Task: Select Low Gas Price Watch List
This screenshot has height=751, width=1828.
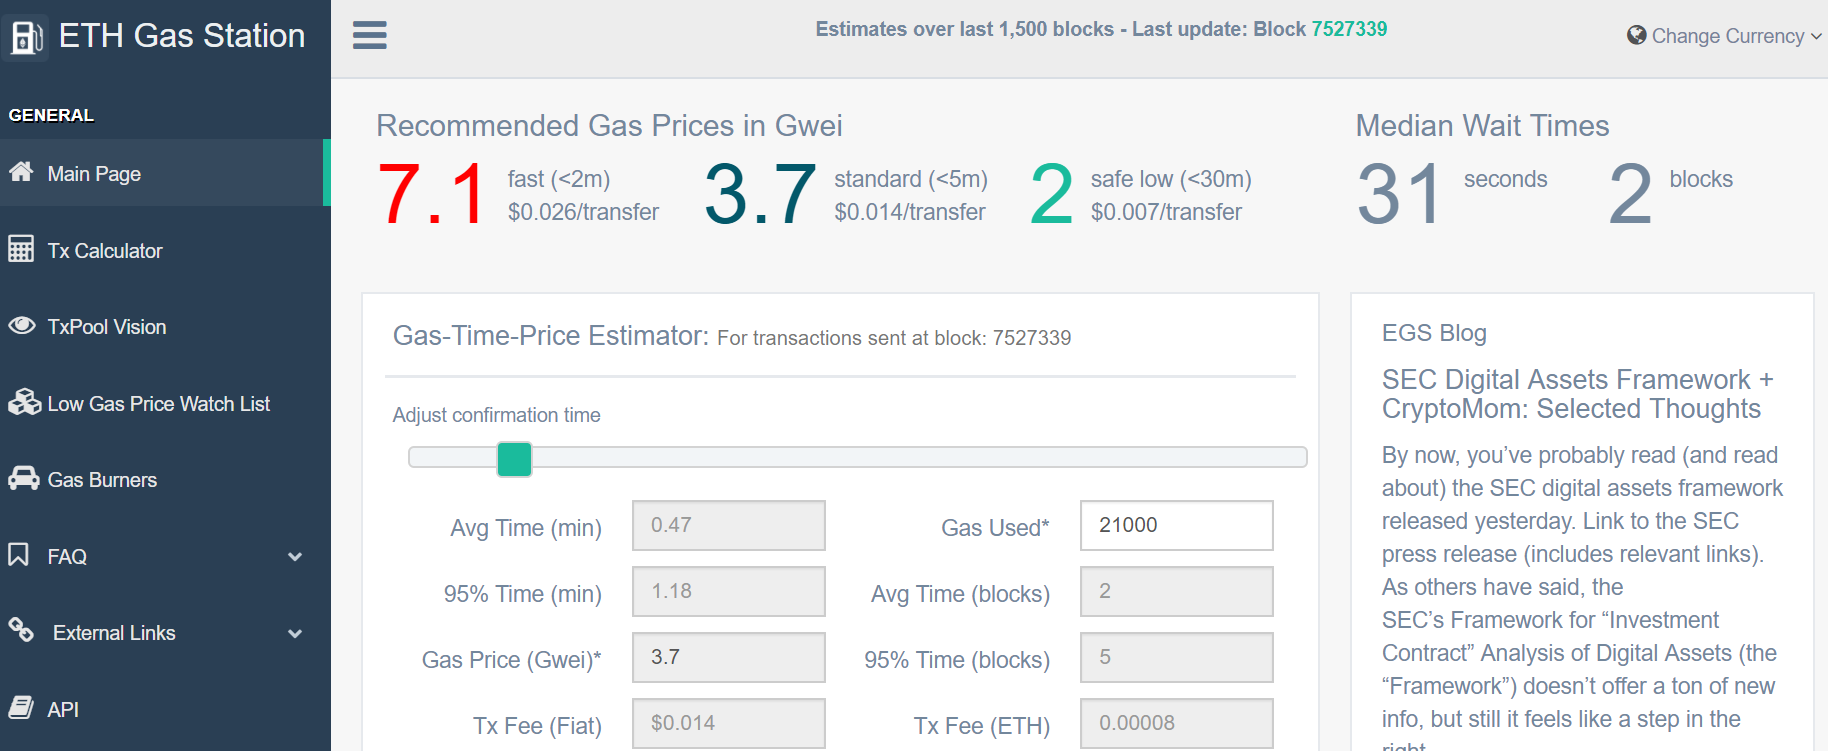Action: 159,404
